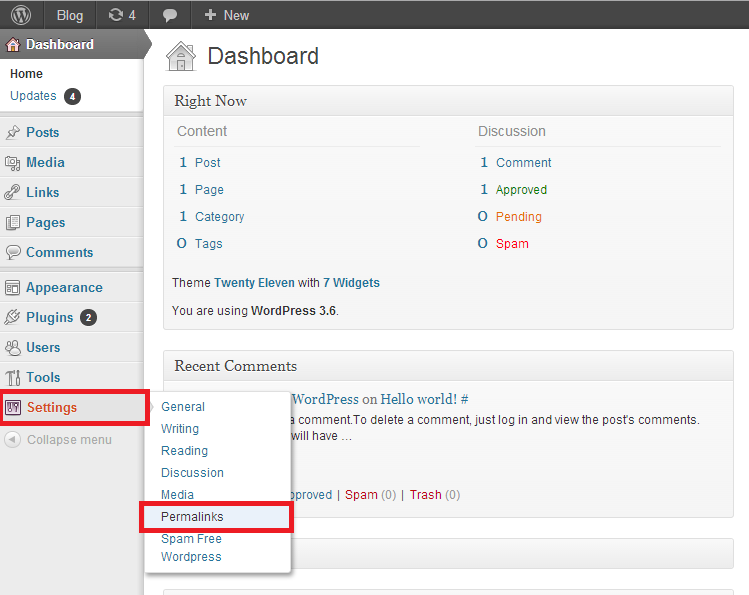Open Updates under Dashboard
The image size is (749, 595).
click(x=33, y=96)
